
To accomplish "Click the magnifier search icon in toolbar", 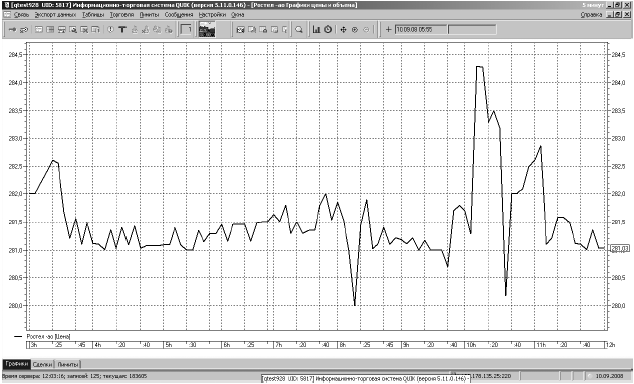I will 299,30.
